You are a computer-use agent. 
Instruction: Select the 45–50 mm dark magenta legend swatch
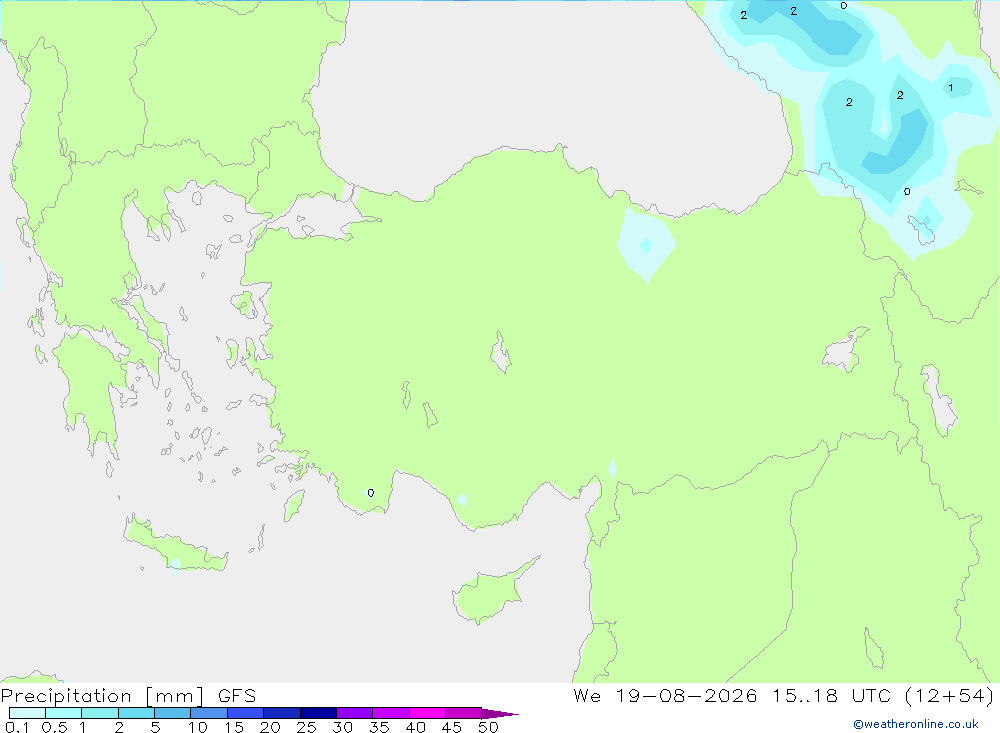point(464,713)
